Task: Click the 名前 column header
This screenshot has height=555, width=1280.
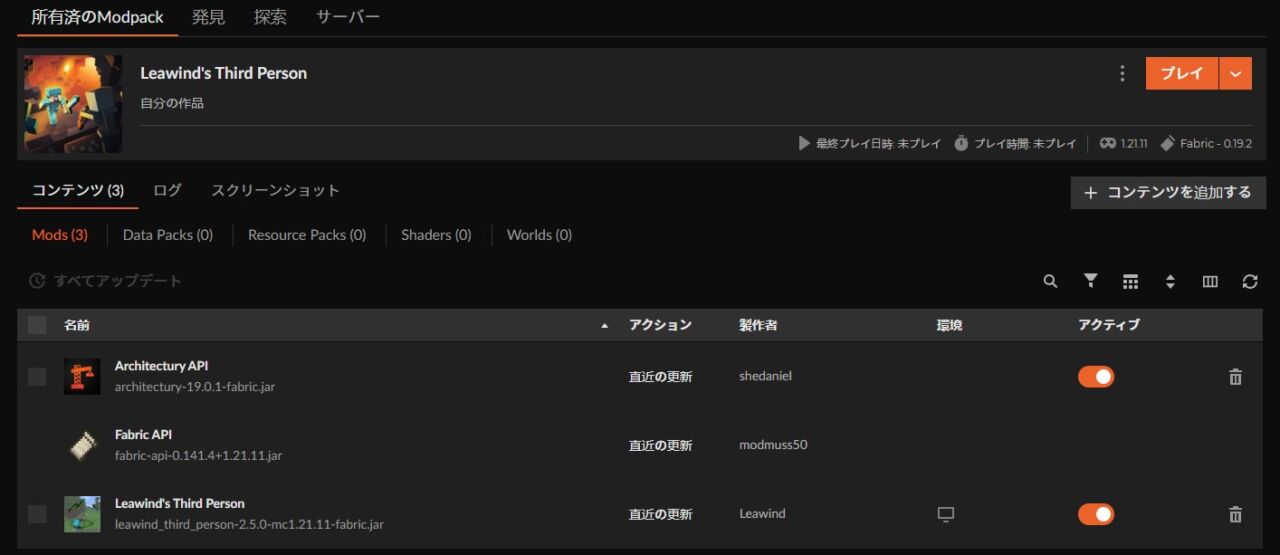Action: 77,325
